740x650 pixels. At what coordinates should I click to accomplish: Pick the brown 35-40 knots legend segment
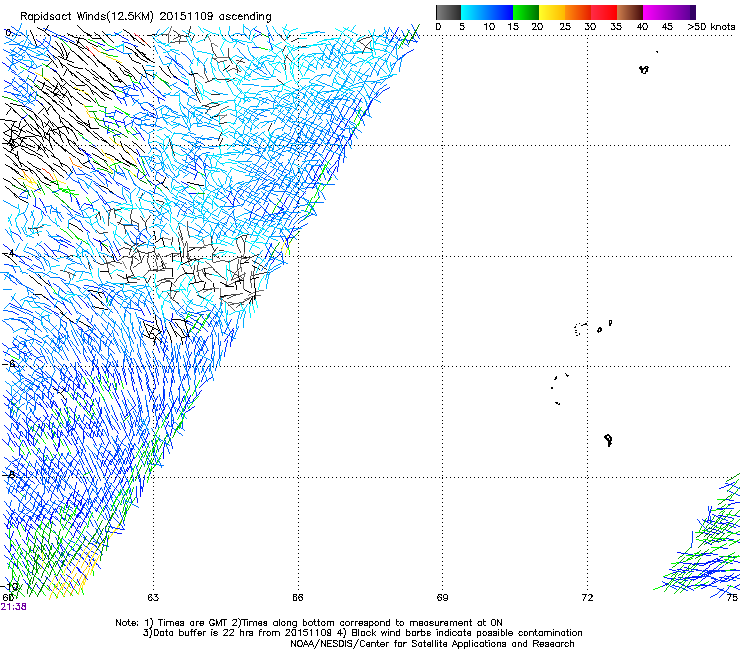(x=630, y=12)
